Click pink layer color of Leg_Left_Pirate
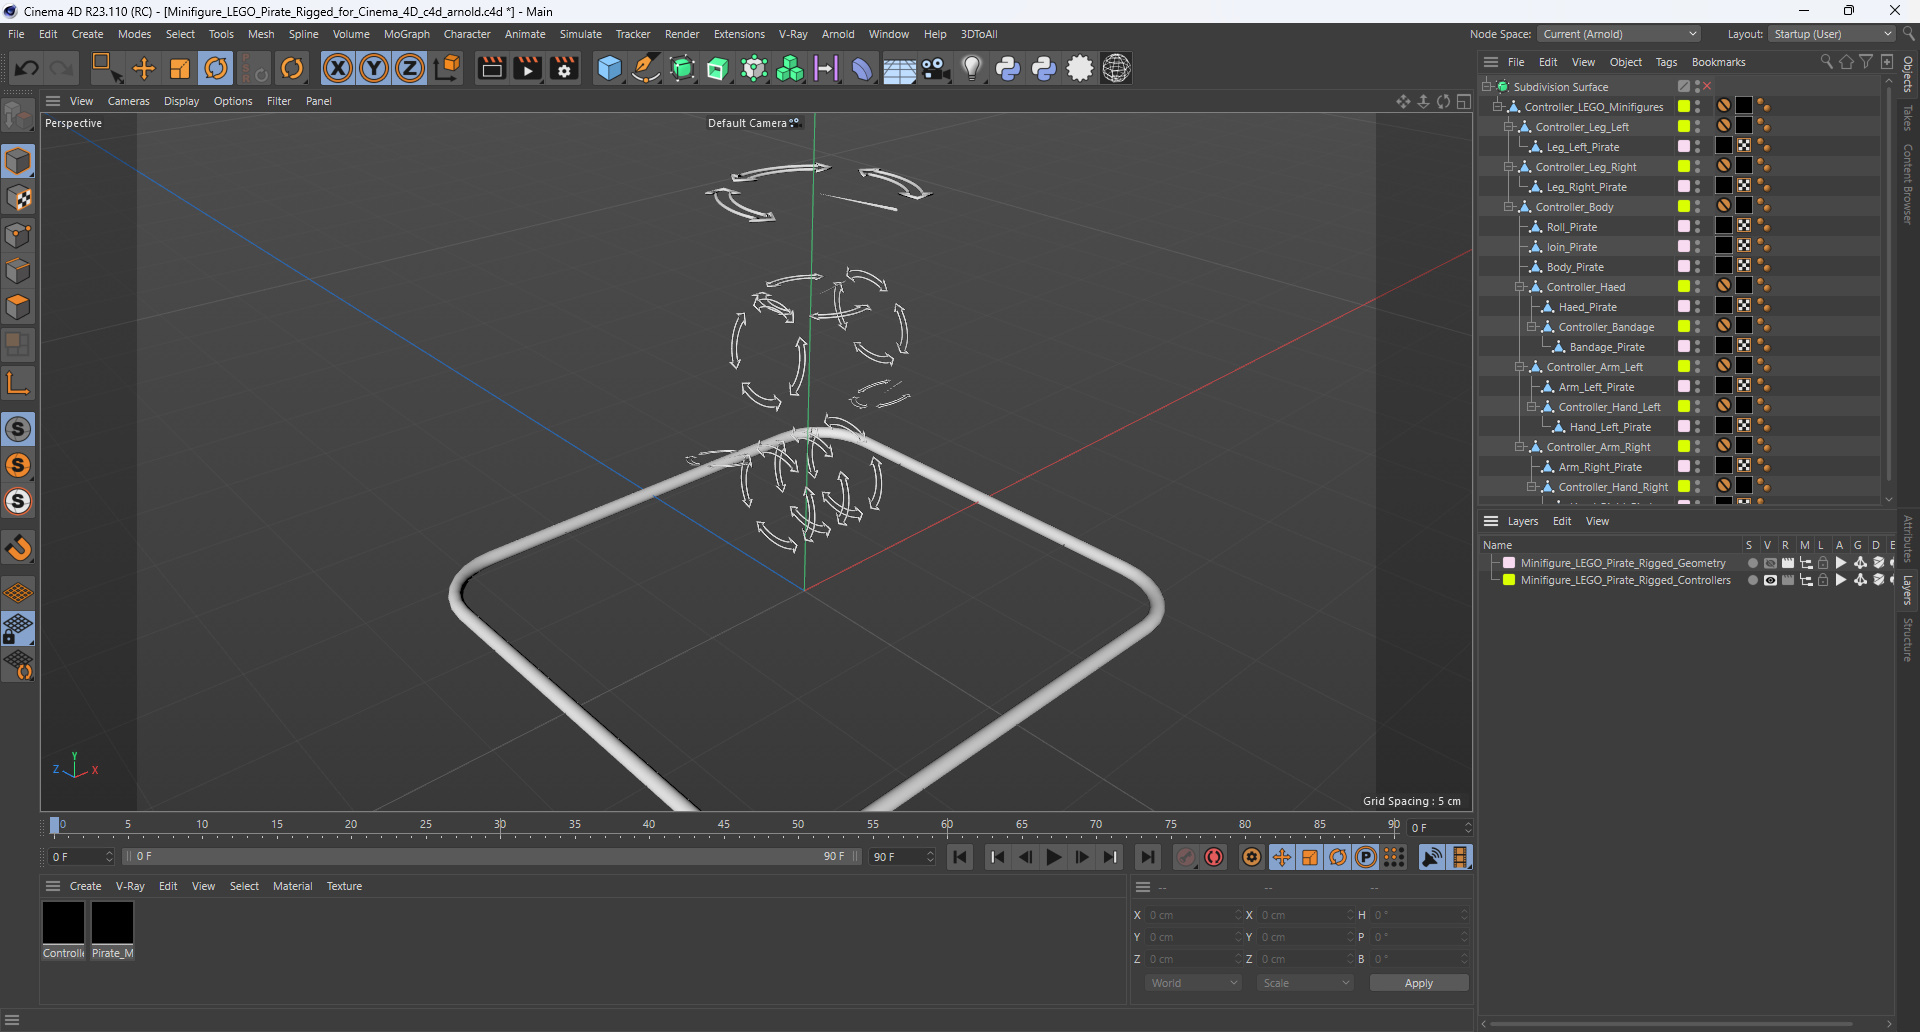Screen dimensions: 1920x1032 coord(1684,147)
